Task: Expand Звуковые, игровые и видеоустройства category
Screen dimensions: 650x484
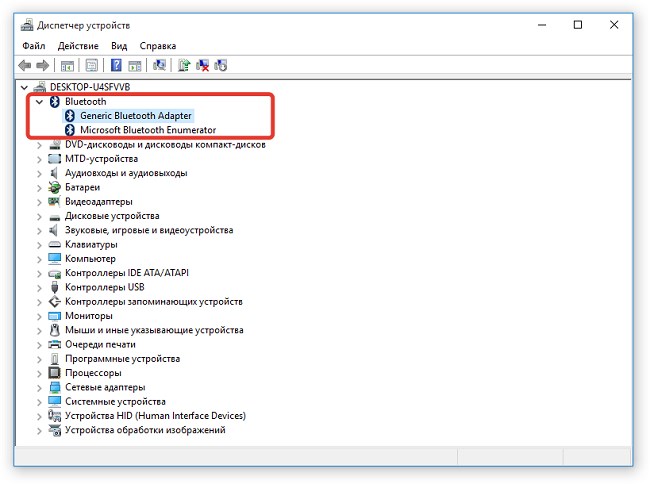Action: click(x=39, y=230)
